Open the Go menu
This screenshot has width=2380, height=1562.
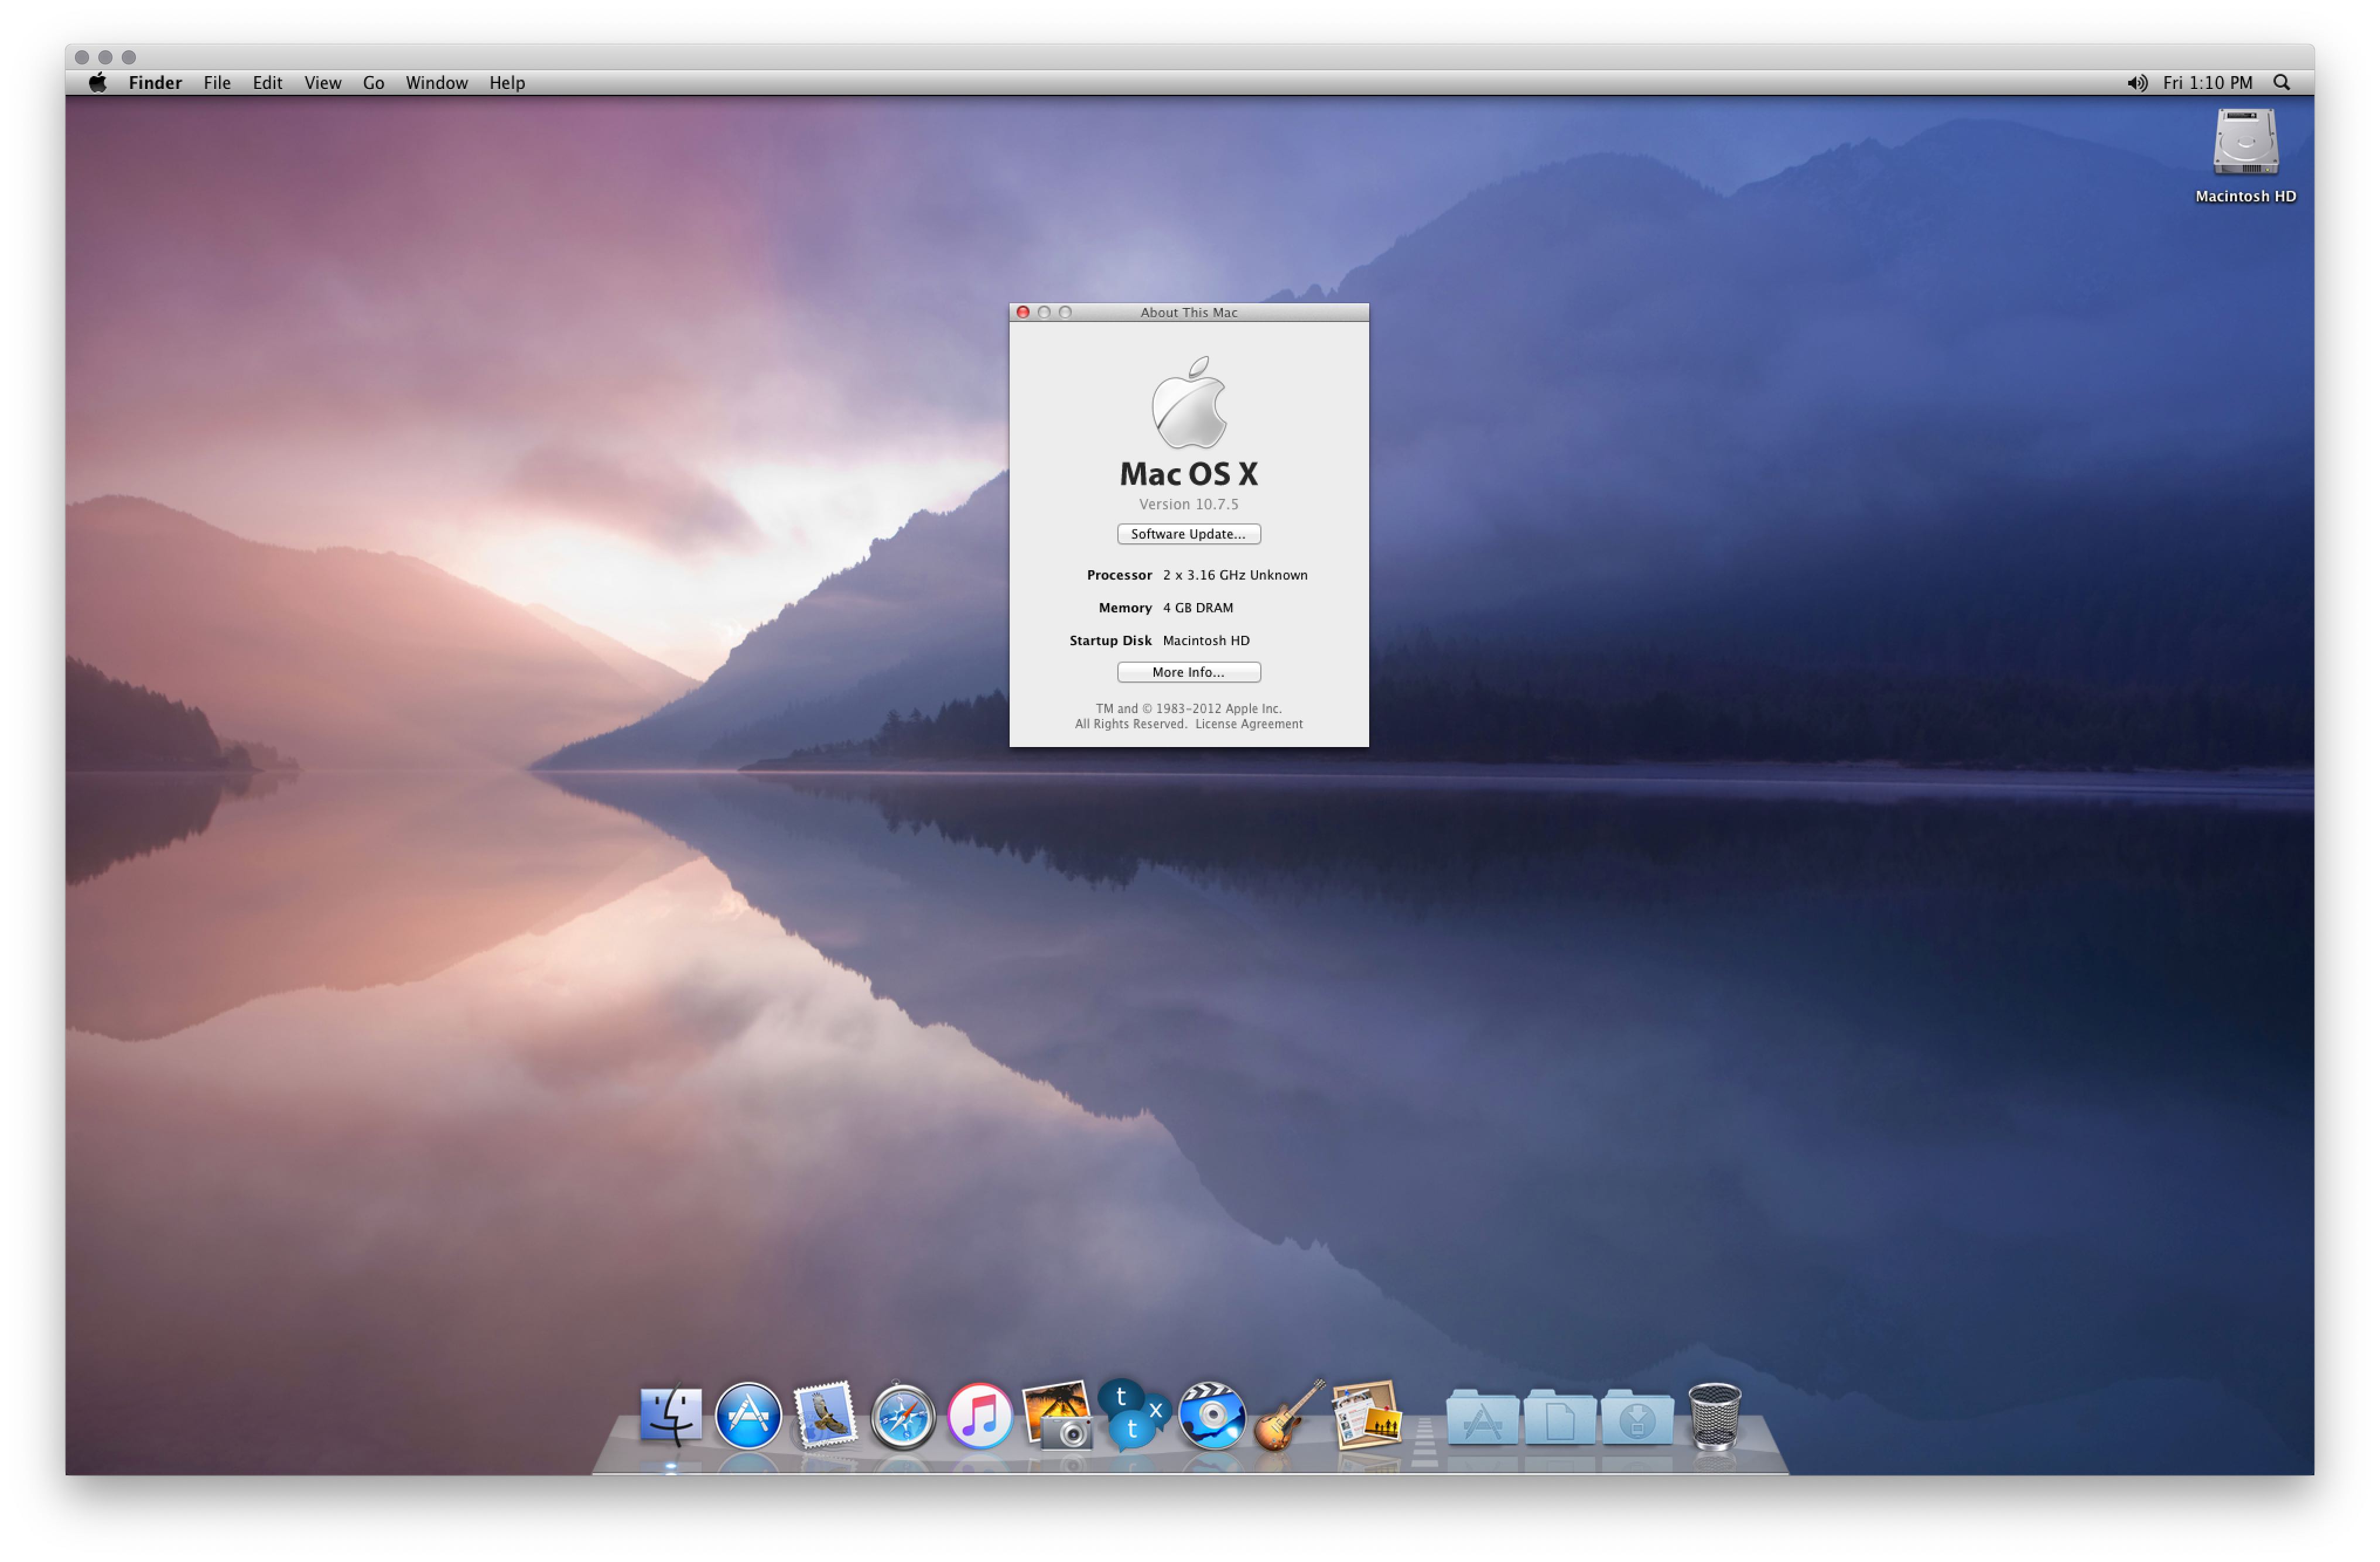coord(373,83)
